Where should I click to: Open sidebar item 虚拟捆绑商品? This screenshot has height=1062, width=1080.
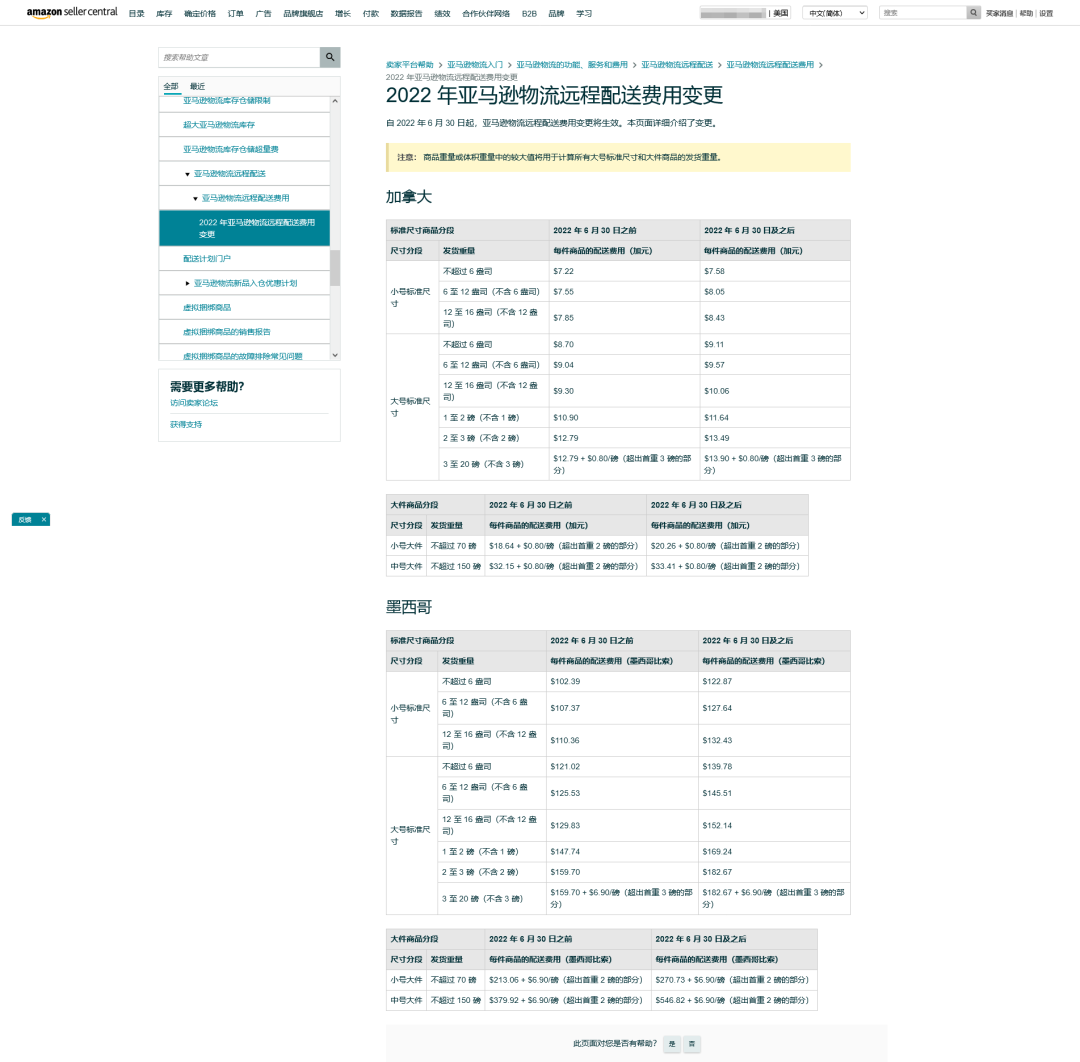pos(207,308)
